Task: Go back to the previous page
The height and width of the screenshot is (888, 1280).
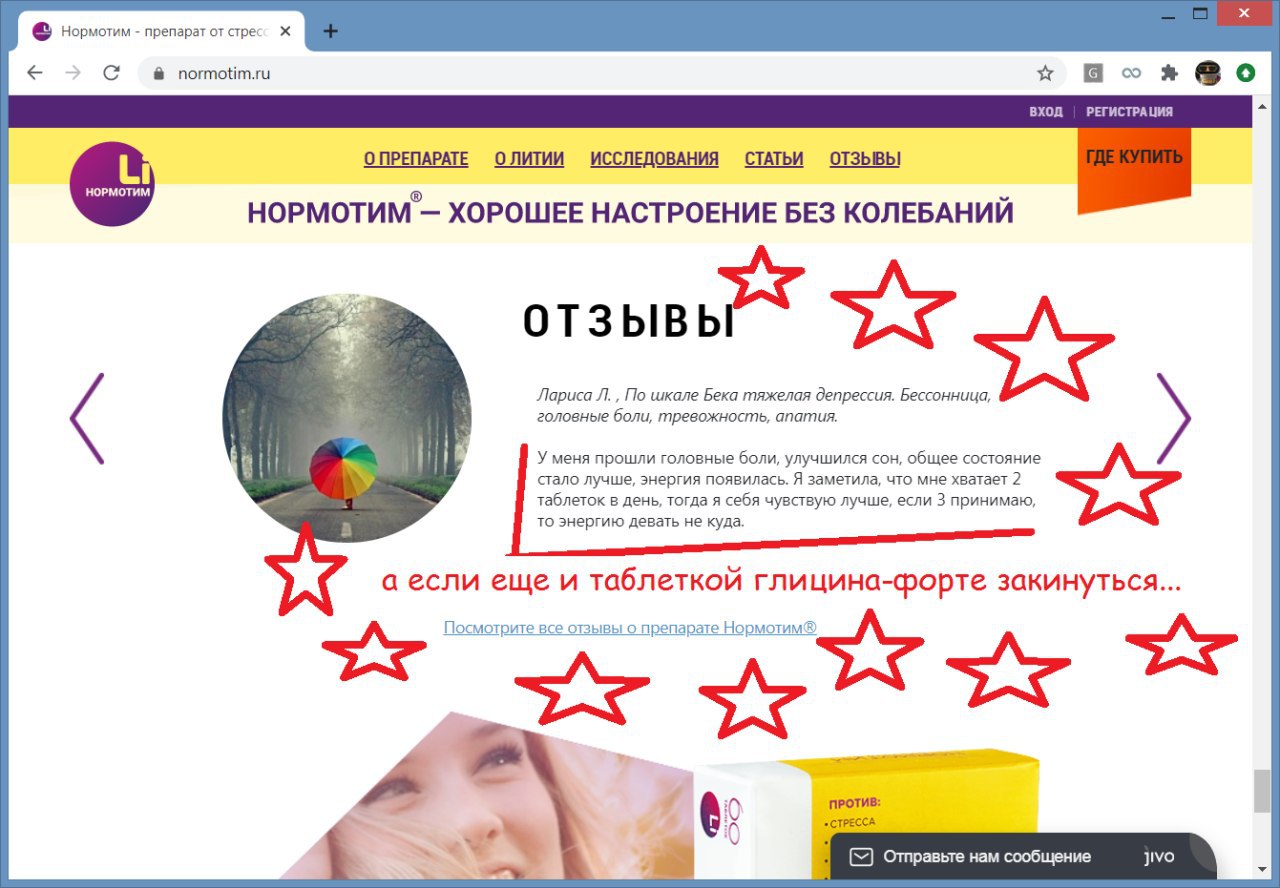Action: 35,73
